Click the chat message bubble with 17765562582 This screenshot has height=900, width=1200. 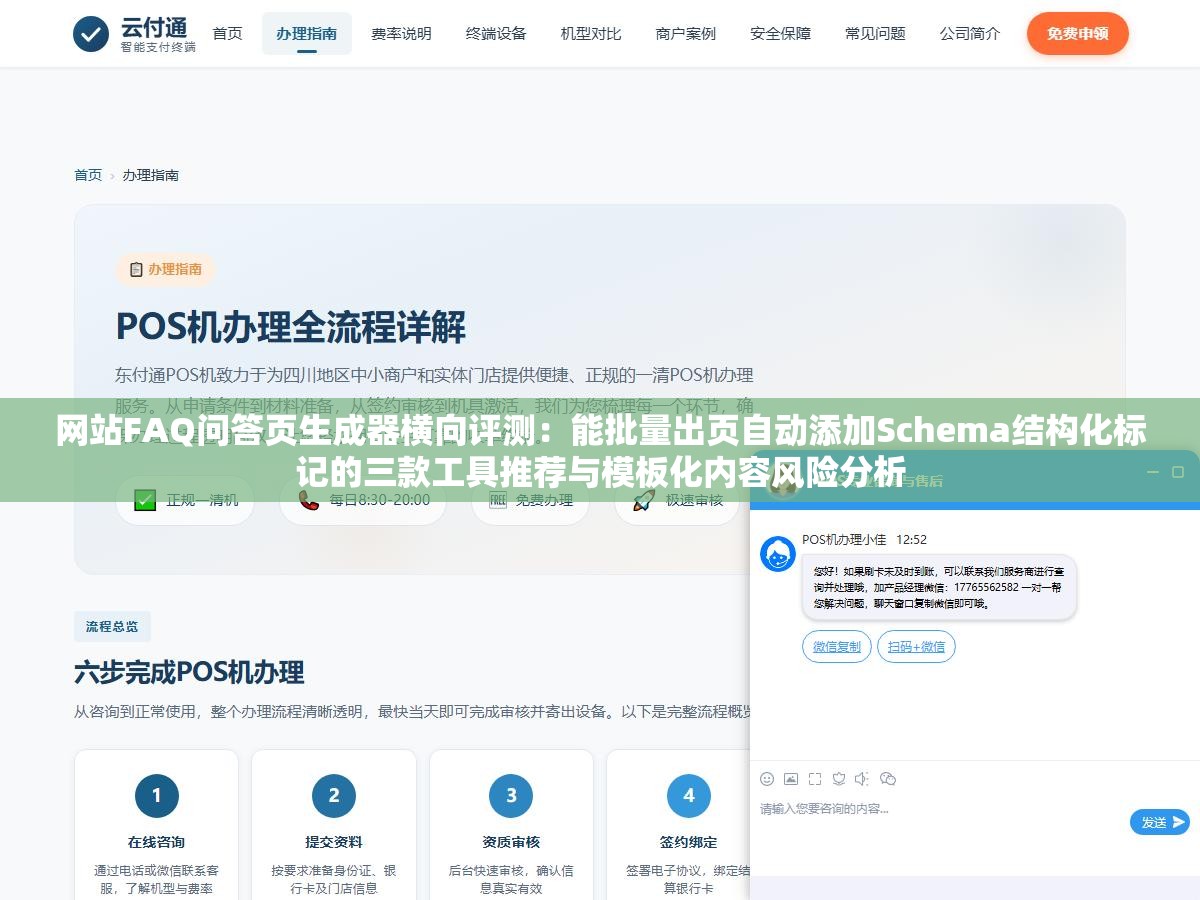coord(939,587)
